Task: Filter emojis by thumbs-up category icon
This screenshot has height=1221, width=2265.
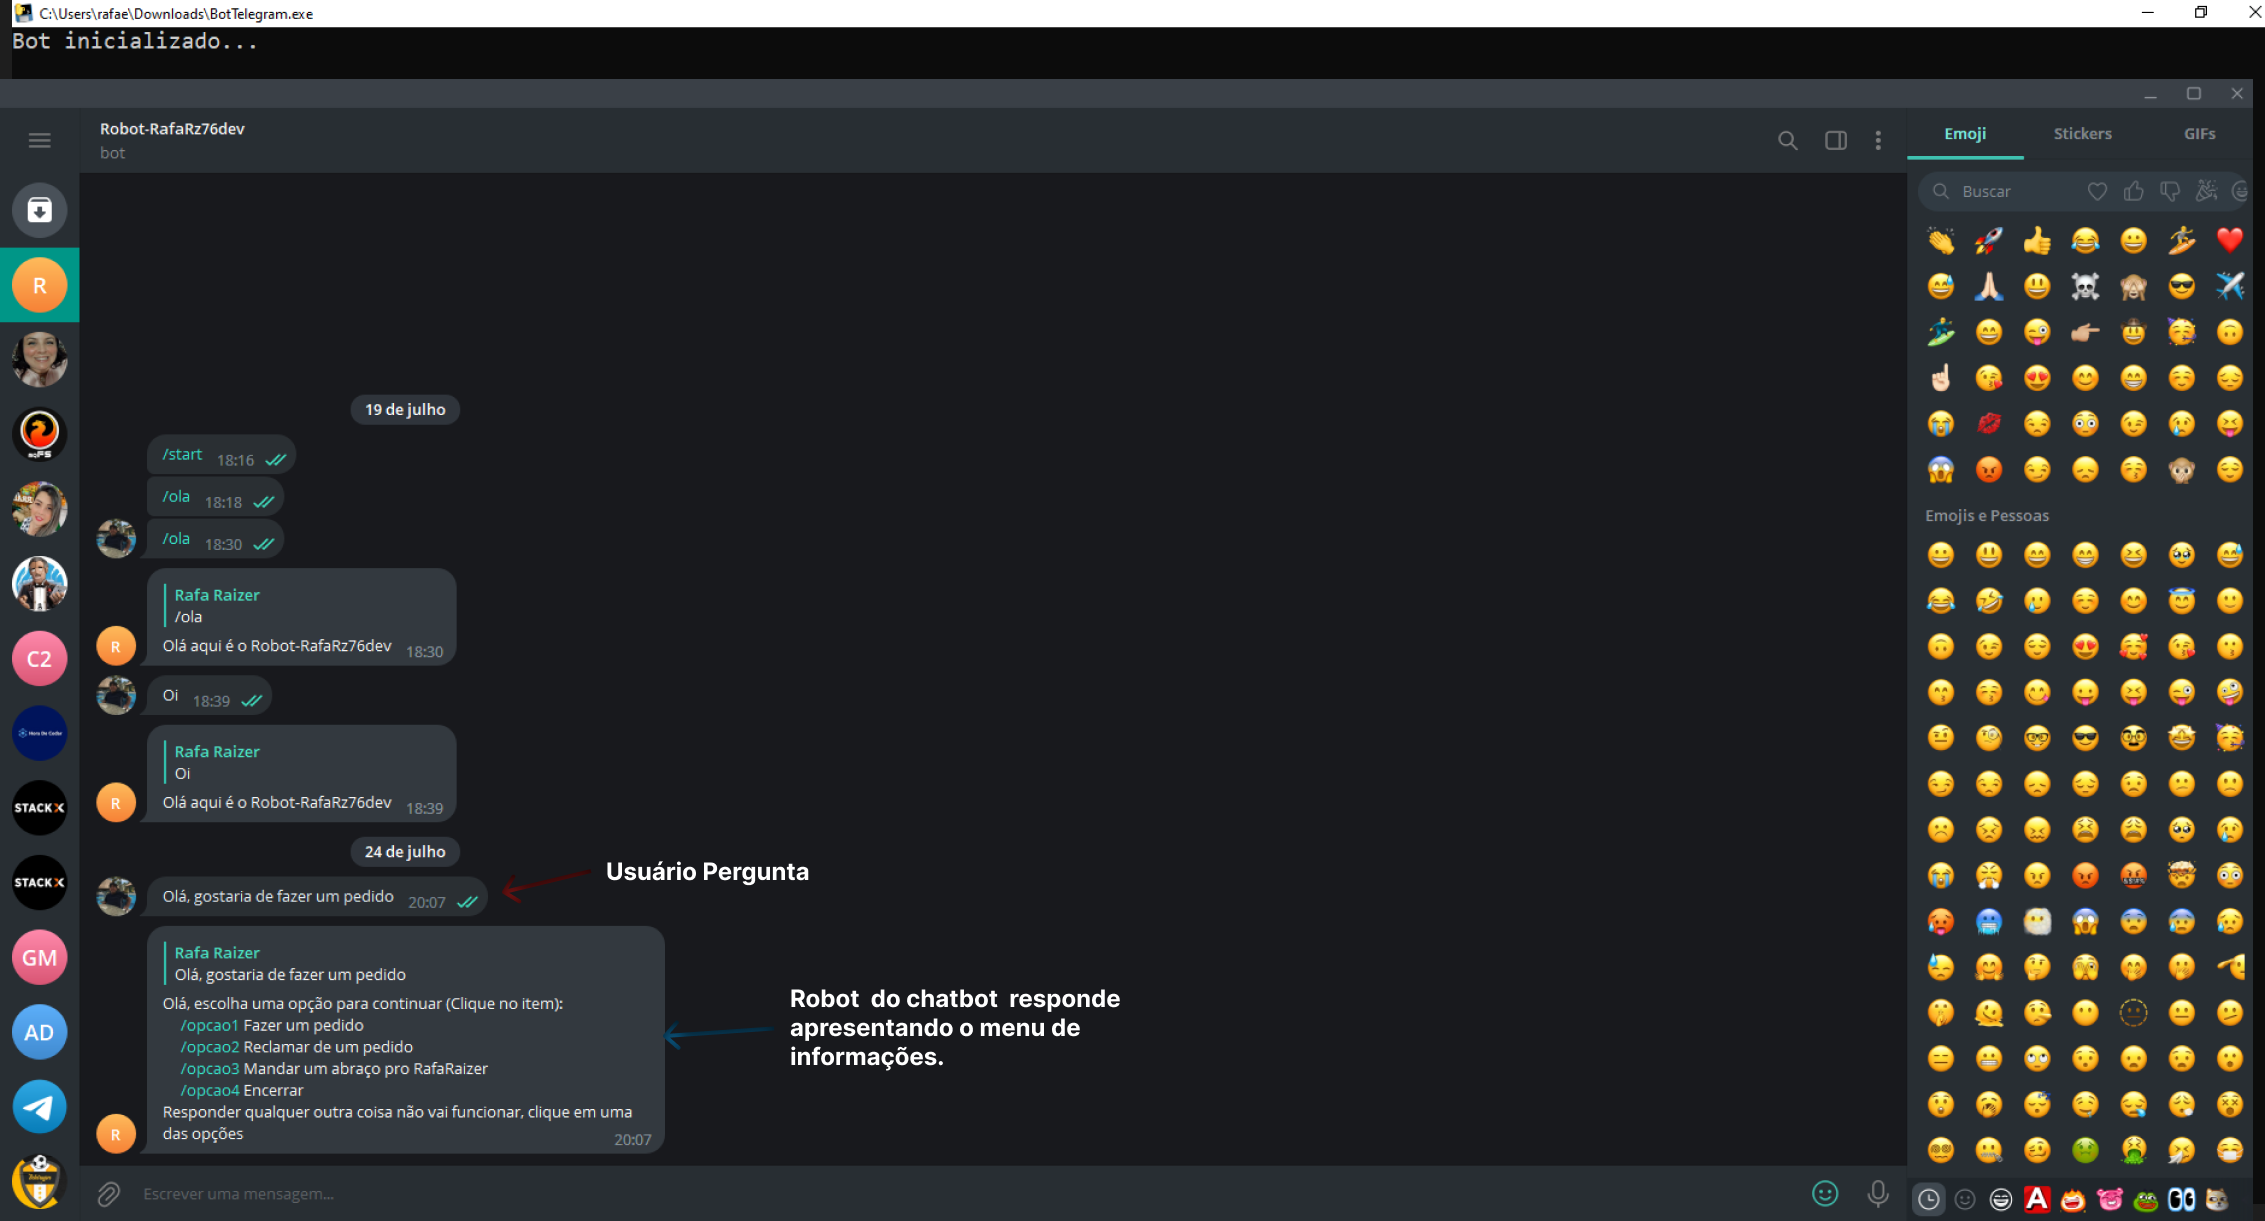Action: click(2134, 191)
